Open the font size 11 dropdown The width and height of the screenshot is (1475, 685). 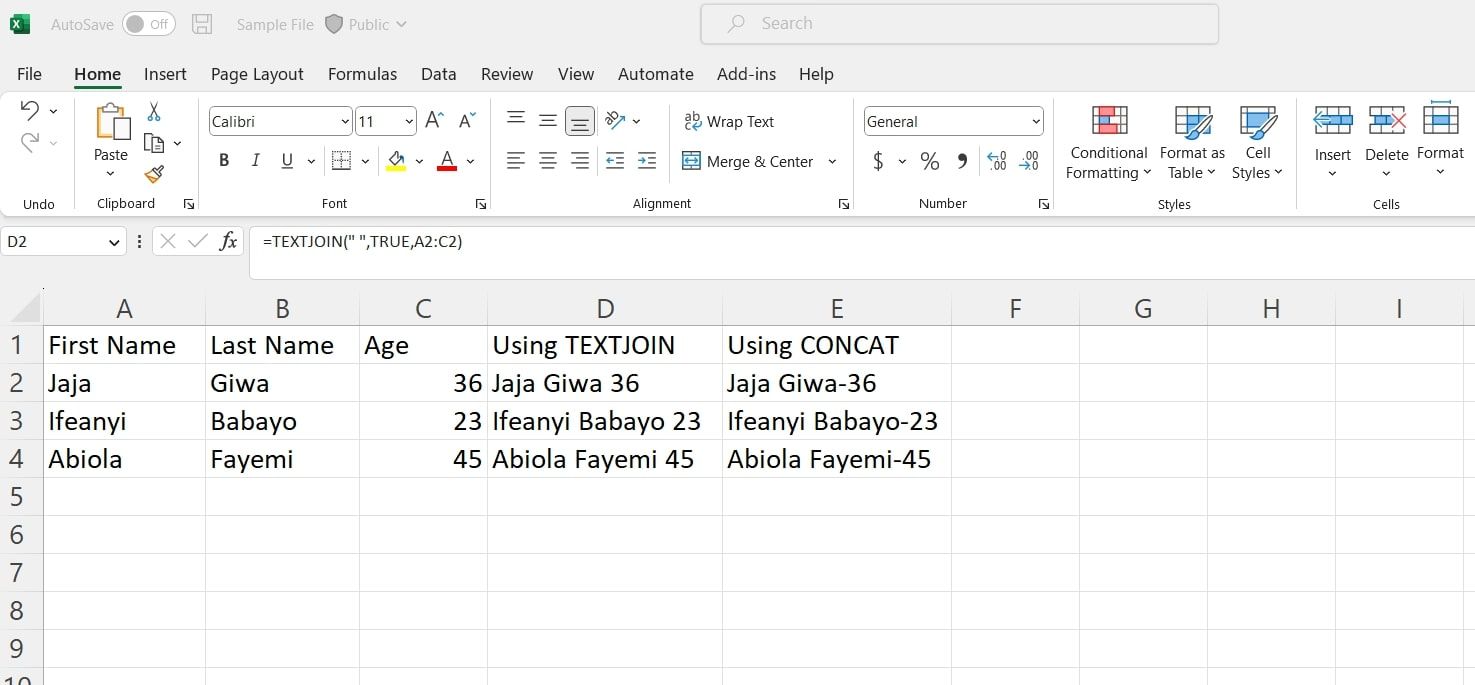point(409,122)
